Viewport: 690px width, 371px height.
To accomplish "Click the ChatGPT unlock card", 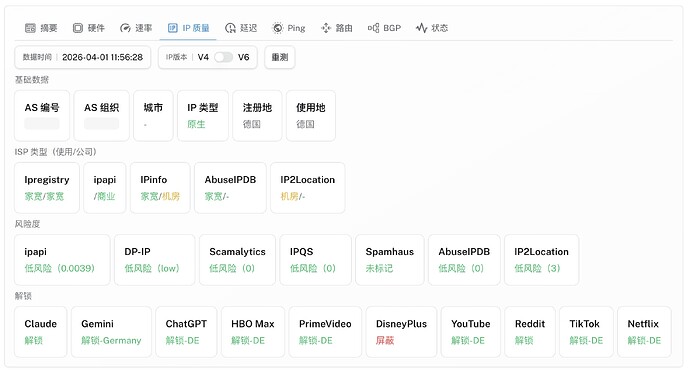I will click(186, 332).
